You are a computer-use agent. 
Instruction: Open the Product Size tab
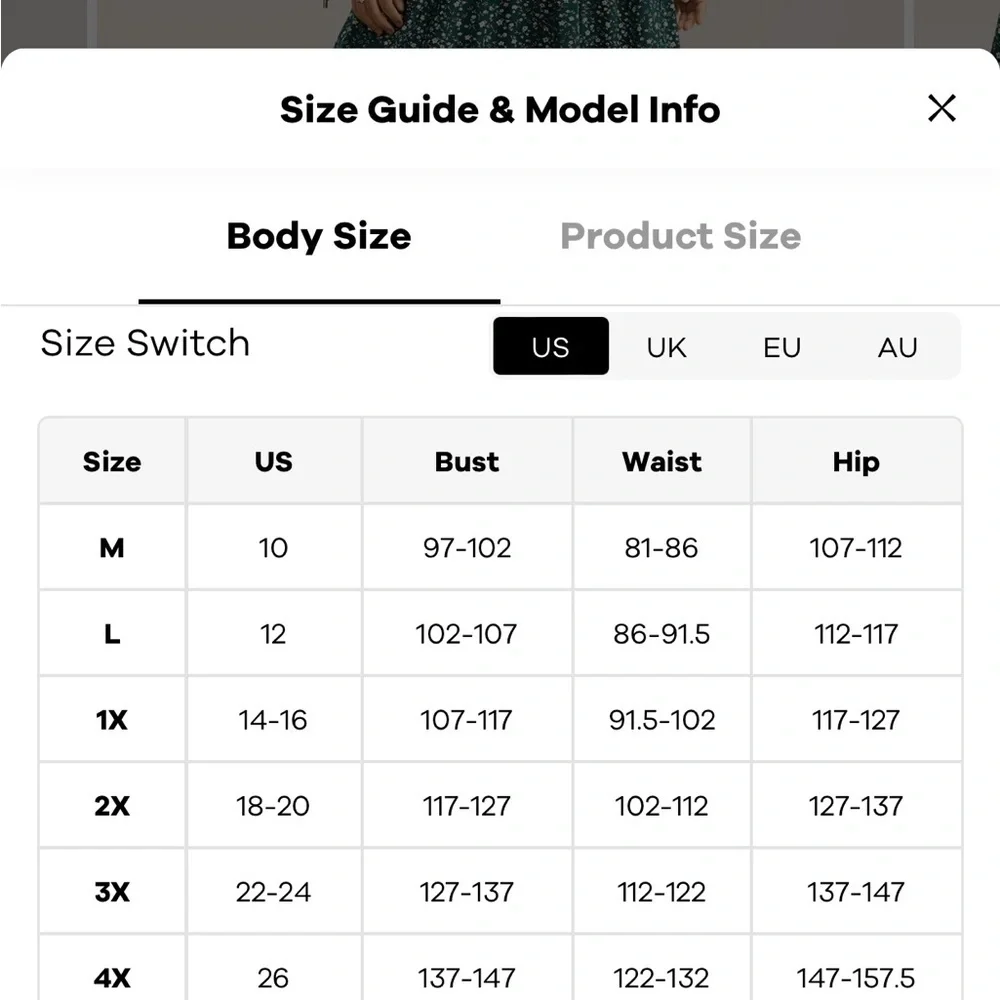tap(680, 237)
